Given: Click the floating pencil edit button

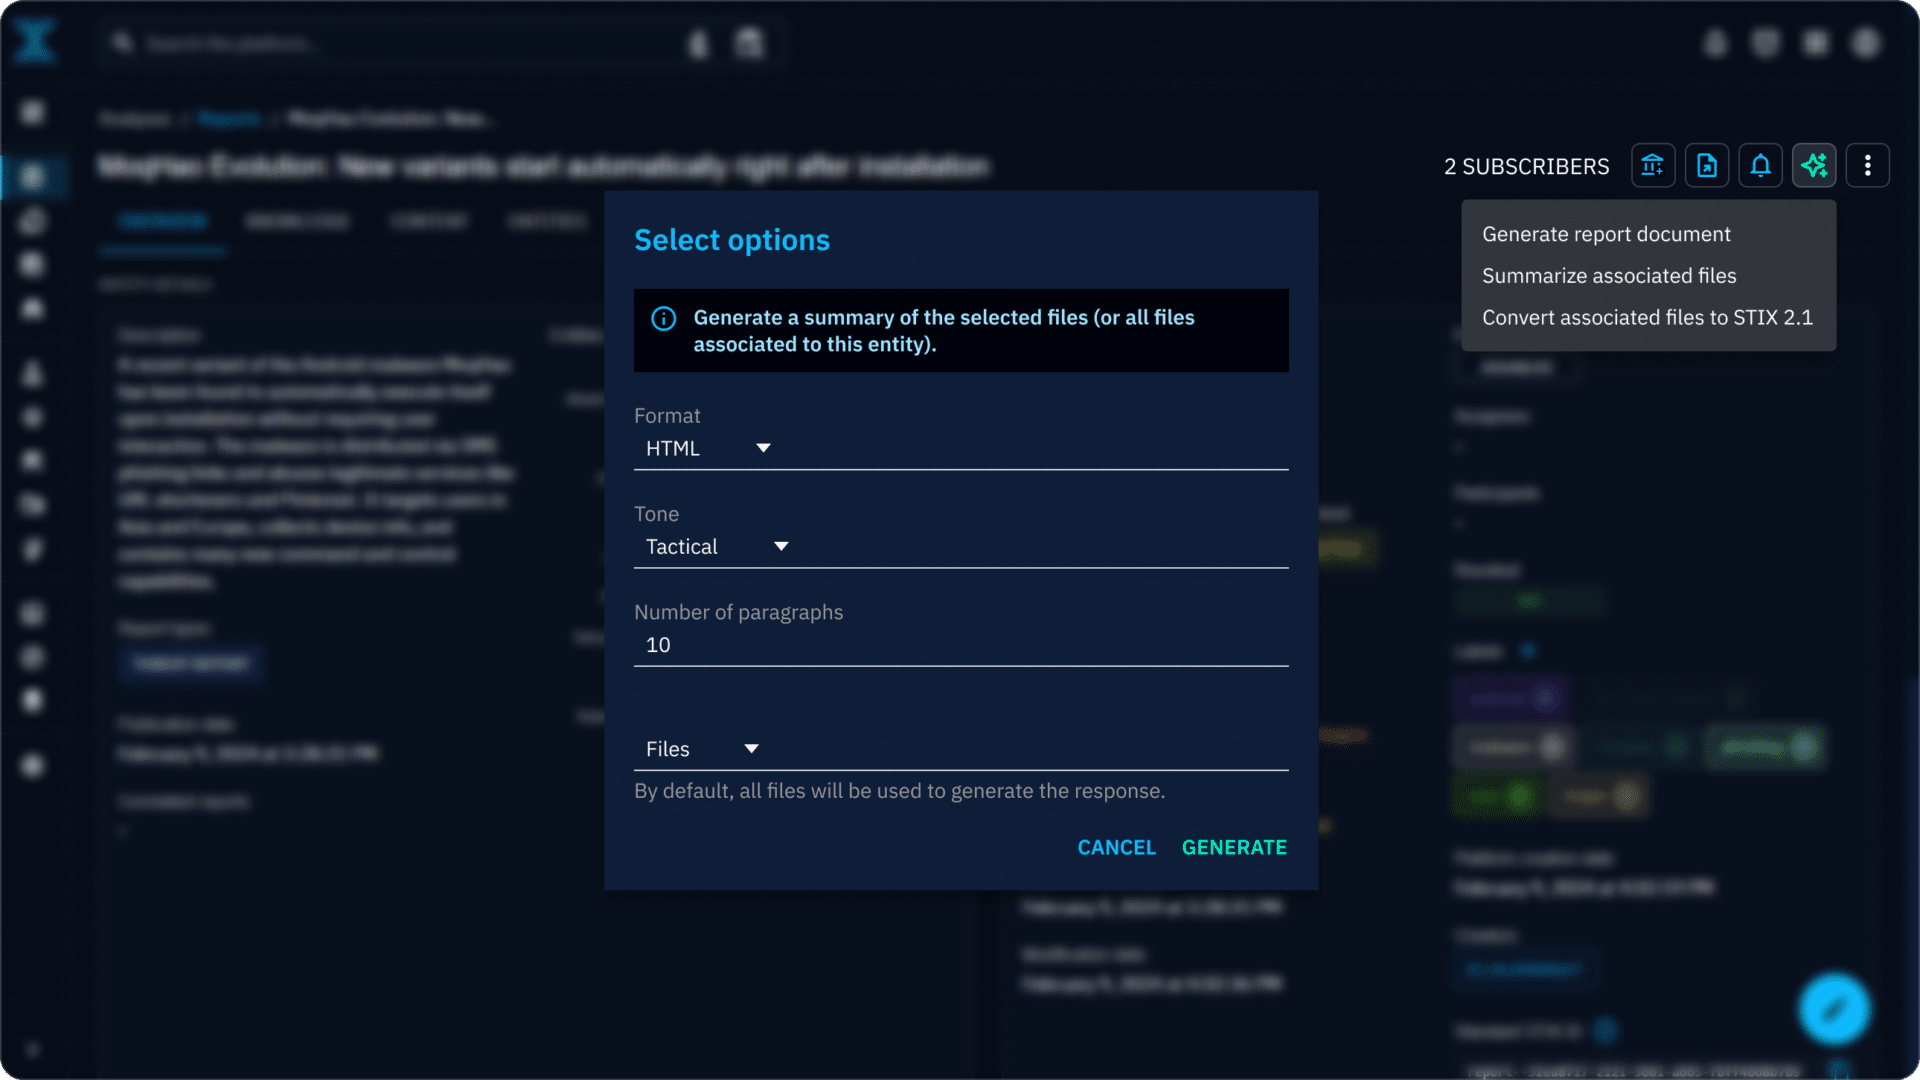Looking at the screenshot, I should (x=1834, y=1009).
